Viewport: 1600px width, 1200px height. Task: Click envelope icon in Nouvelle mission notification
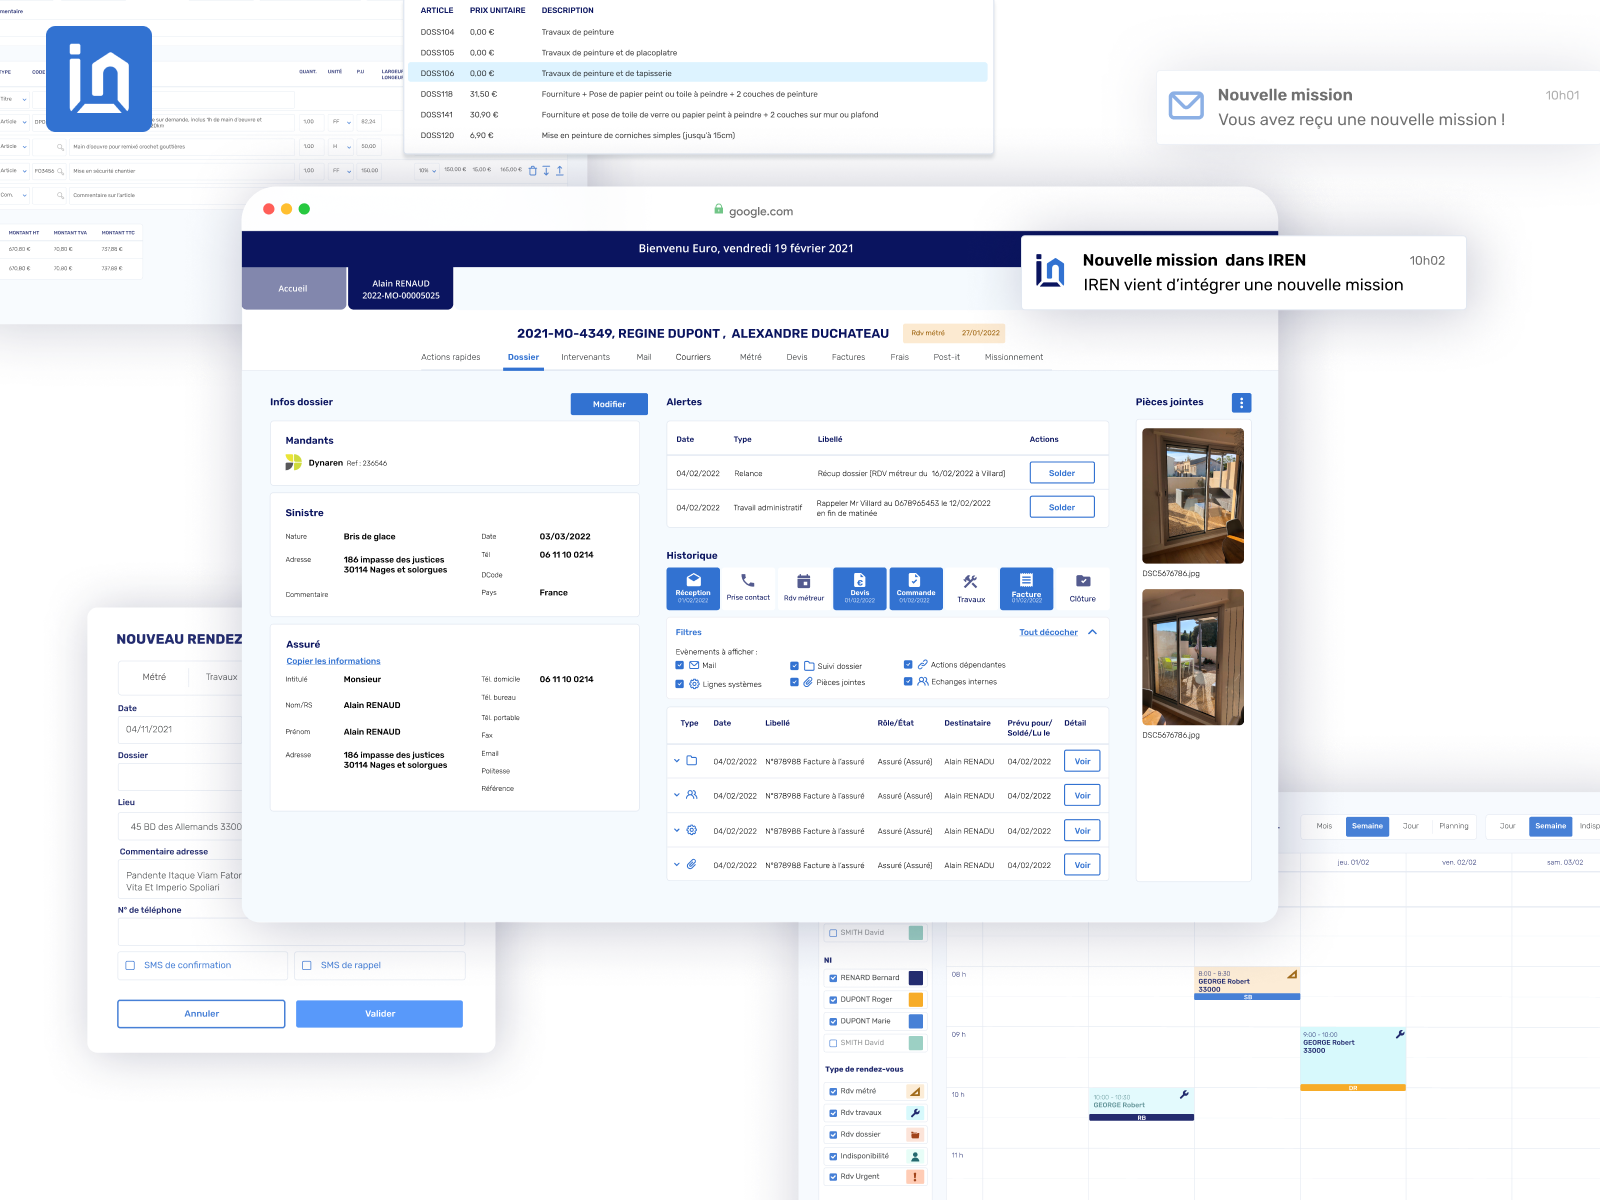1186,105
